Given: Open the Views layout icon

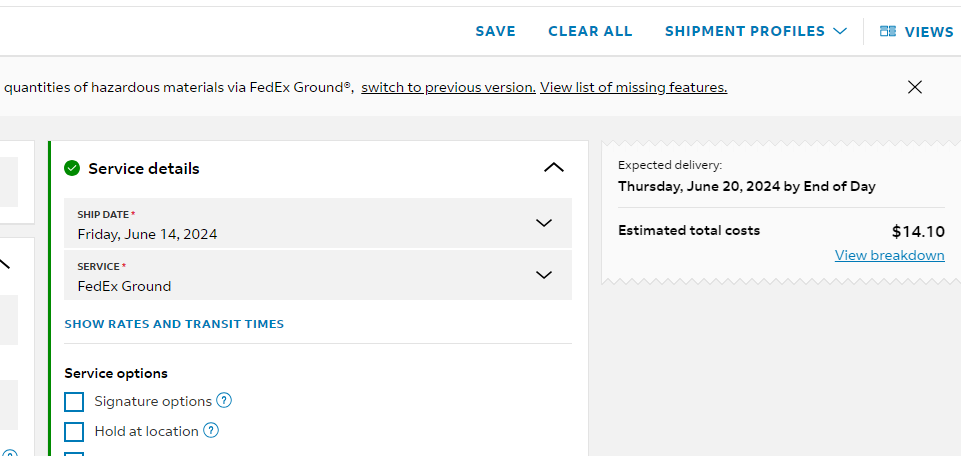Looking at the screenshot, I should click(x=887, y=31).
